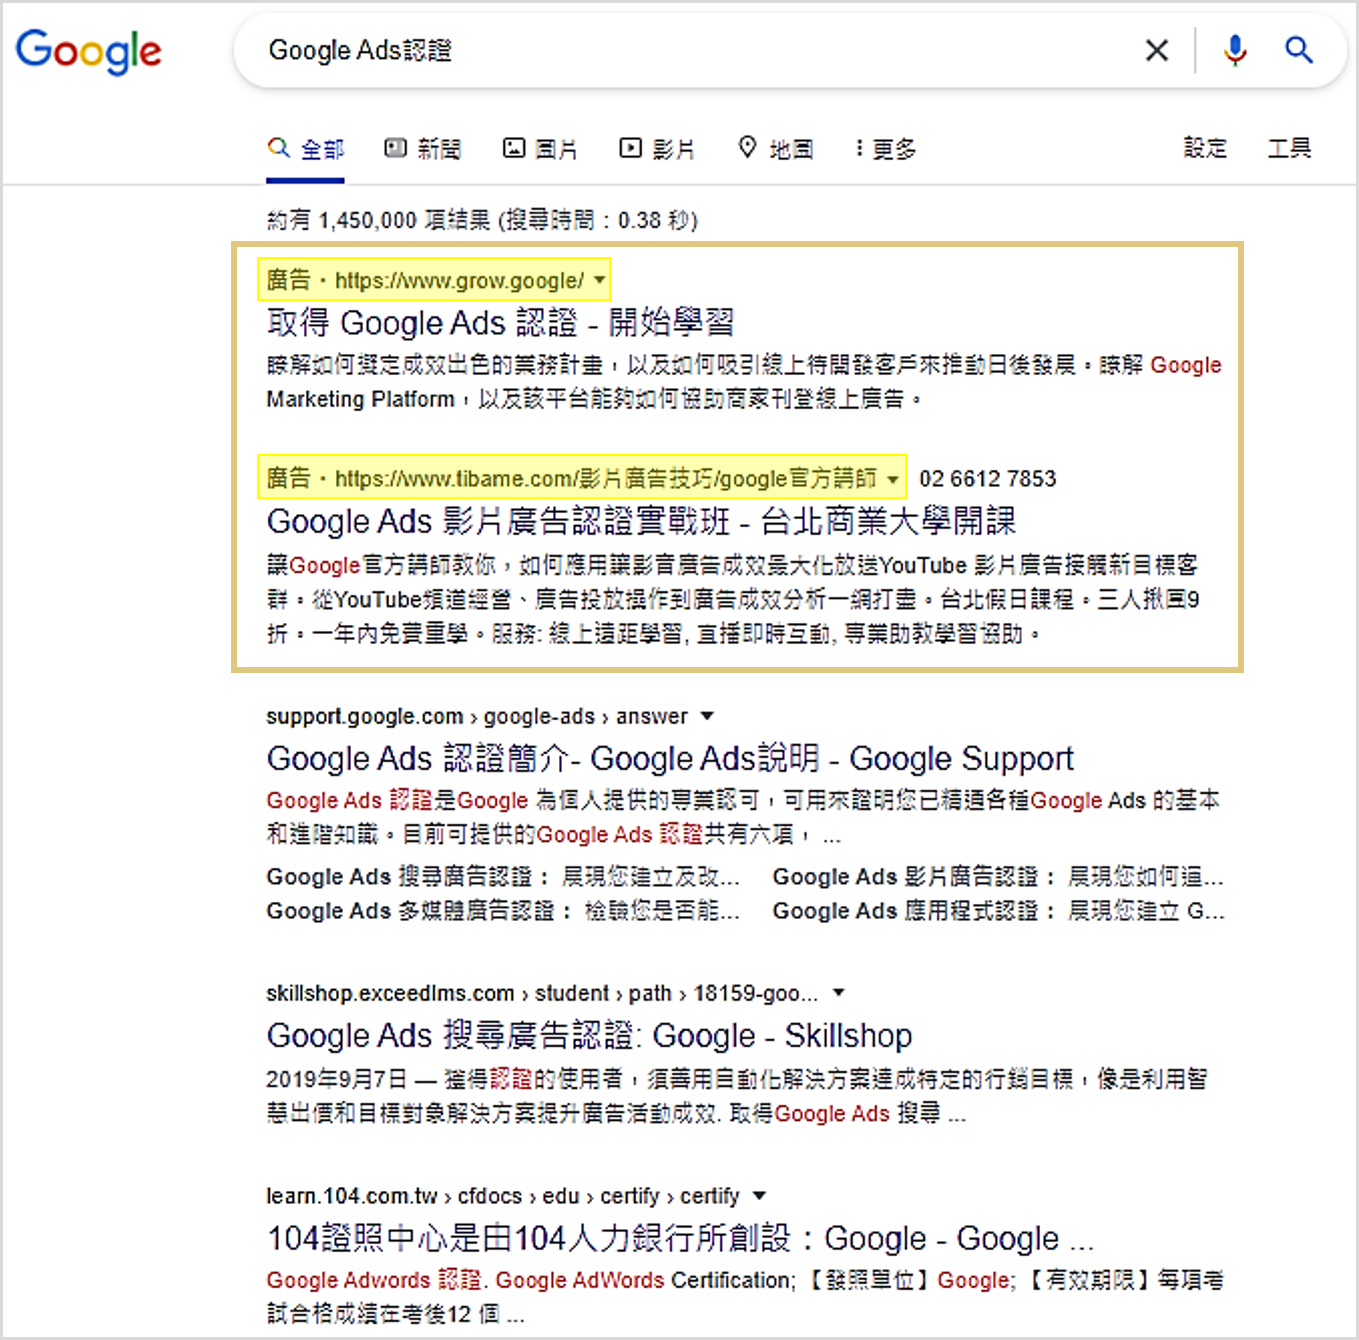1359x1340 pixels.
Task: Click the grow.google ad URL text
Action: click(x=459, y=281)
